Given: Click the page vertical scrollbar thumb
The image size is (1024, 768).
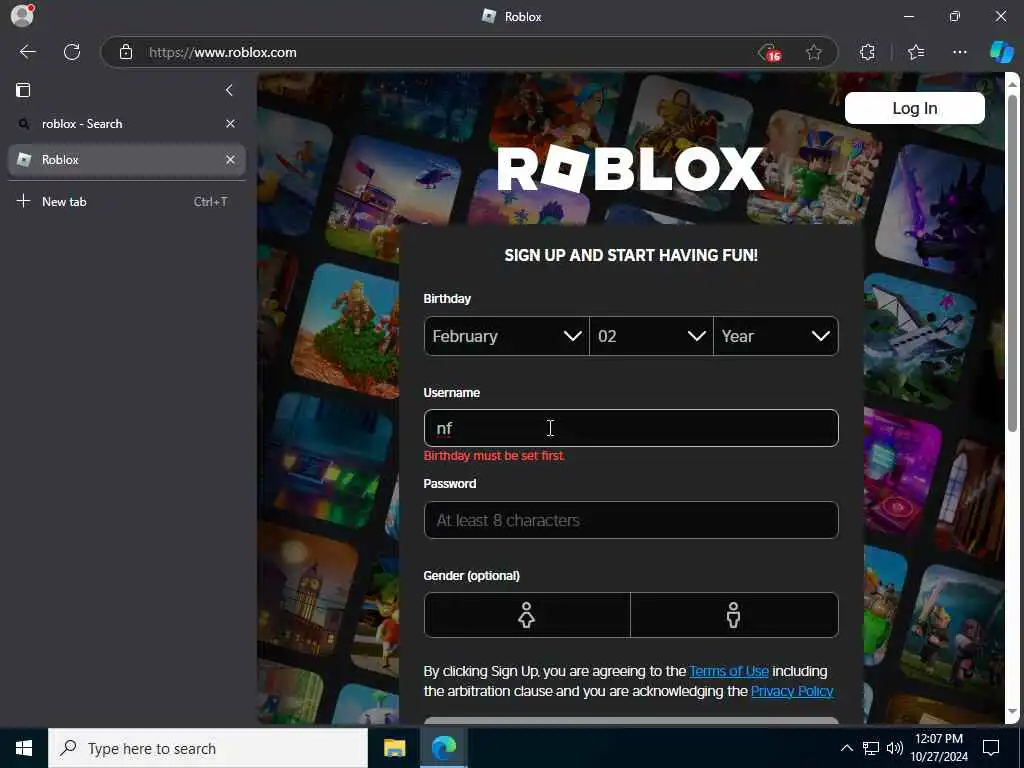Looking at the screenshot, I should (1012, 261).
